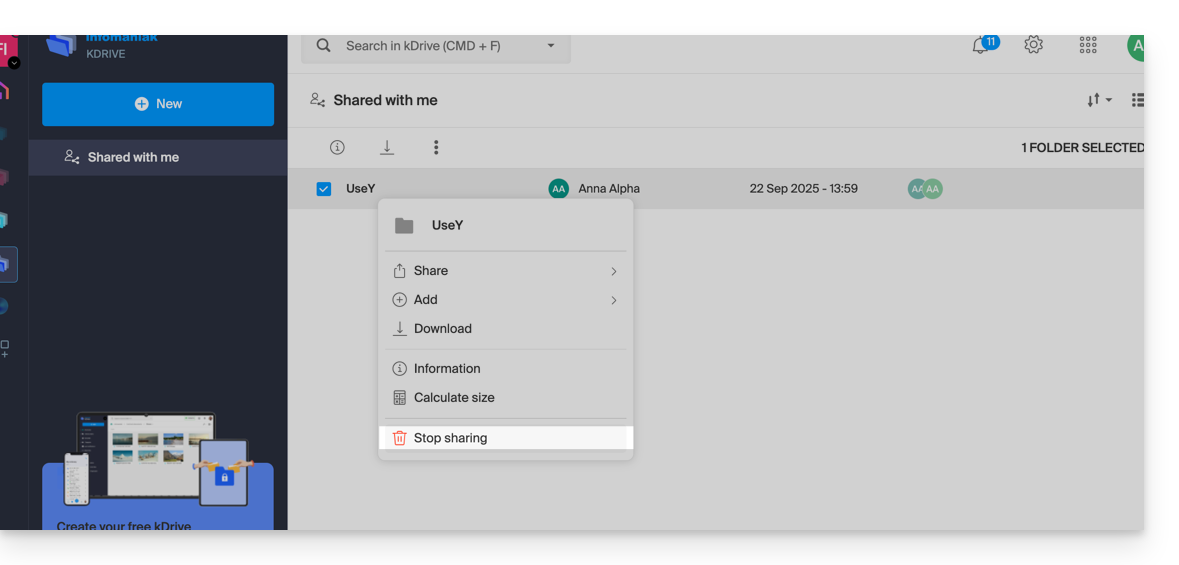Image resolution: width=1179 pixels, height=565 pixels.
Task: Open the sort order dropdown
Action: pos(1099,100)
